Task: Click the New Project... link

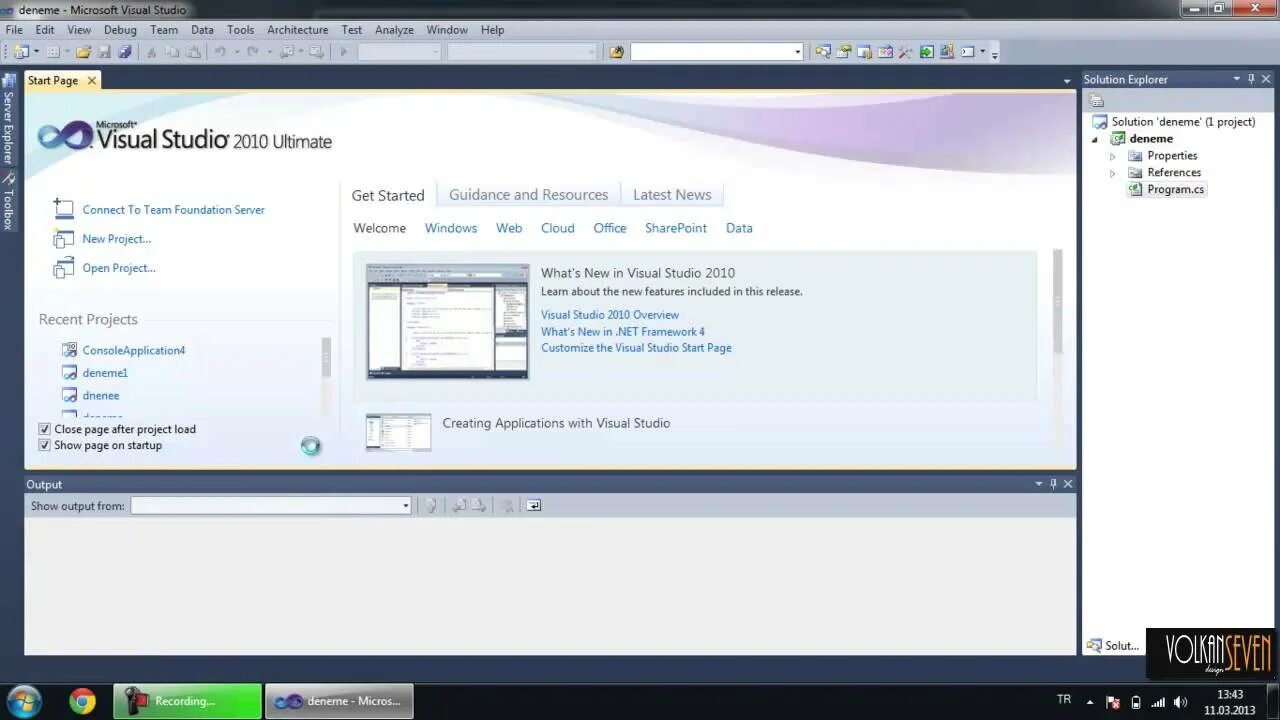Action: point(116,239)
